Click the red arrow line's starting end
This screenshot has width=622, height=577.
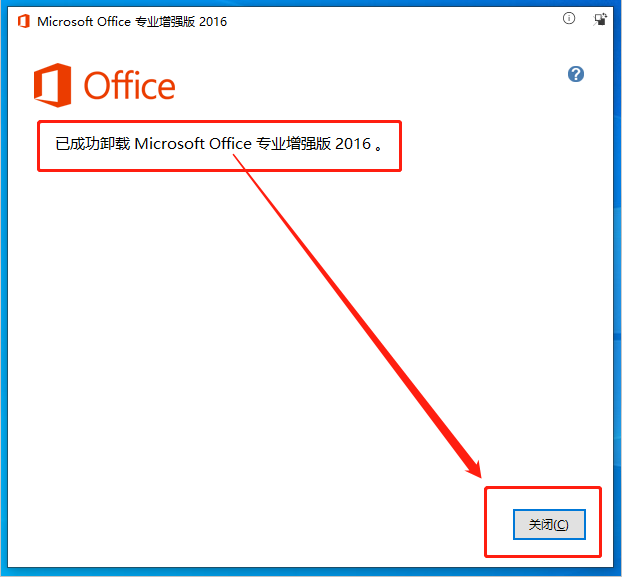coord(234,156)
